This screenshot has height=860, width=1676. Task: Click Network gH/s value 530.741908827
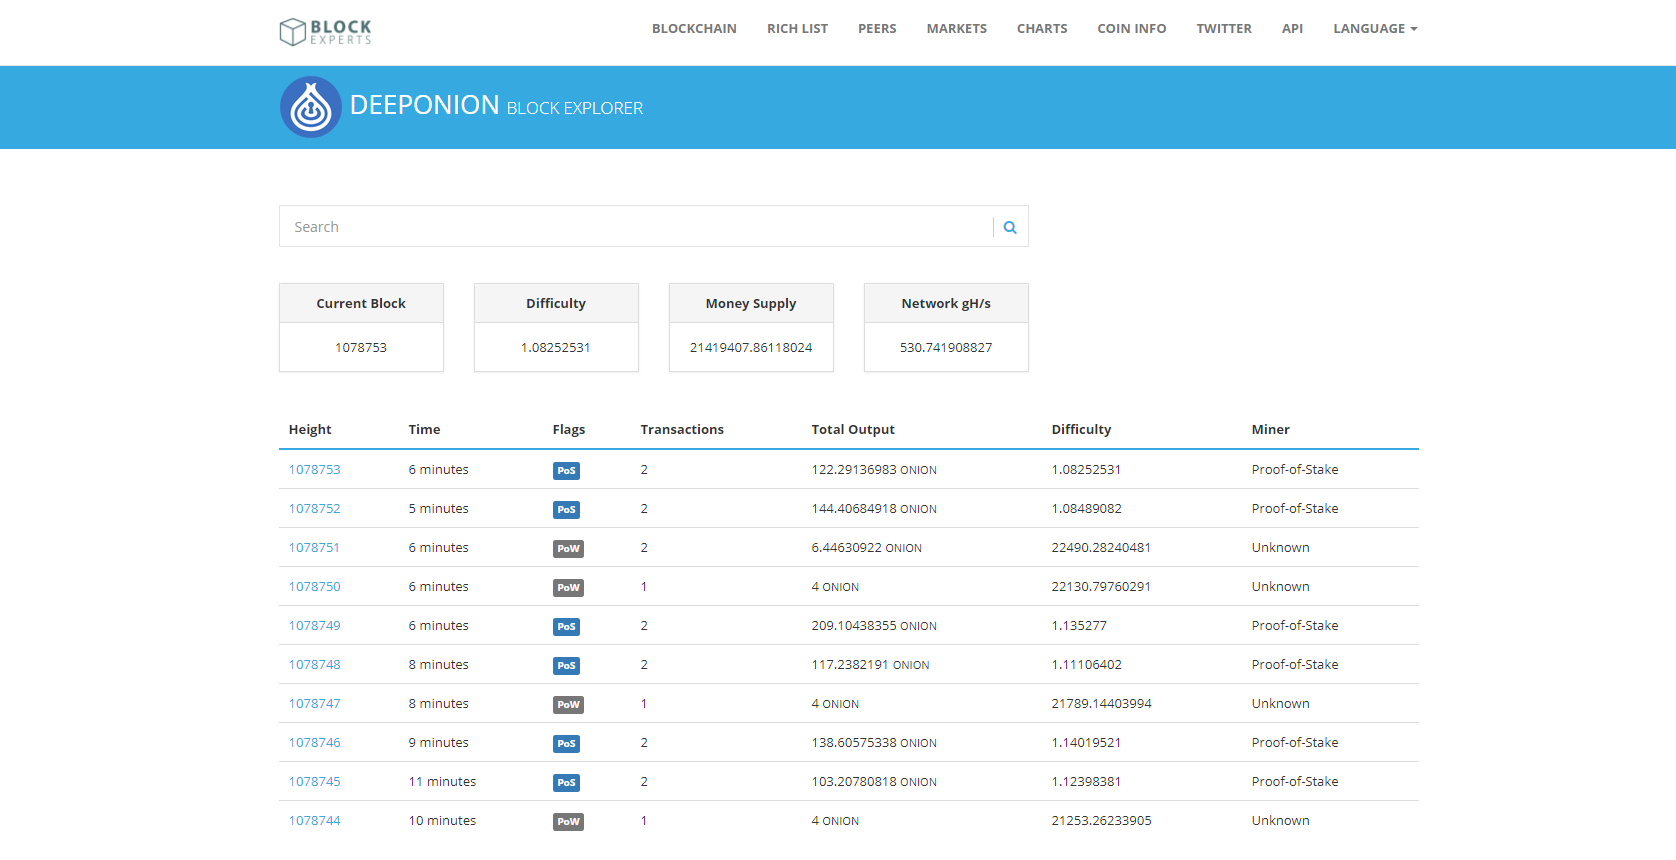click(946, 347)
